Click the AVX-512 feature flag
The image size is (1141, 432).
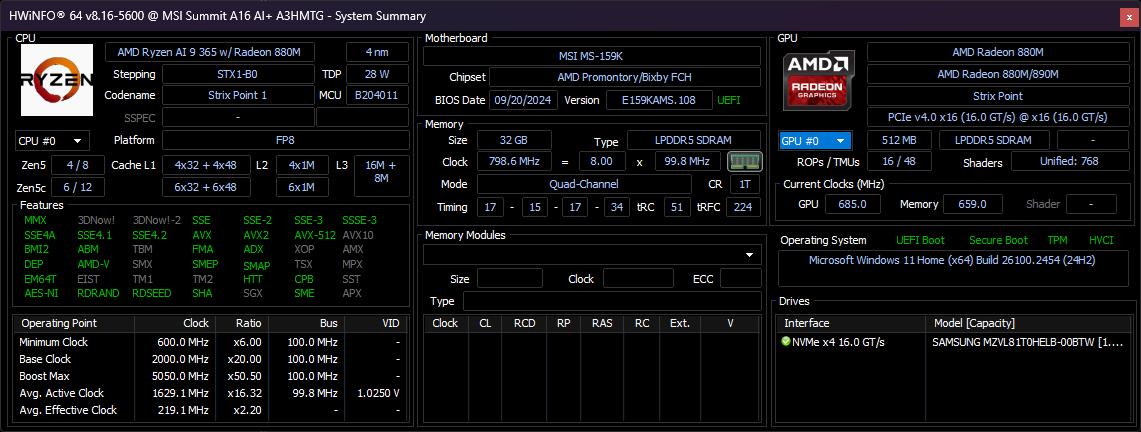(315, 235)
